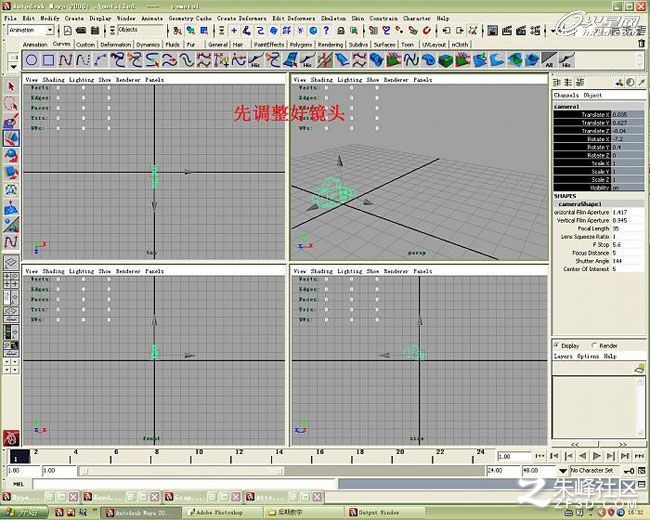Choose the paint selection tool in toolbox
Image resolution: width=650 pixels, height=520 pixels.
[x=11, y=121]
